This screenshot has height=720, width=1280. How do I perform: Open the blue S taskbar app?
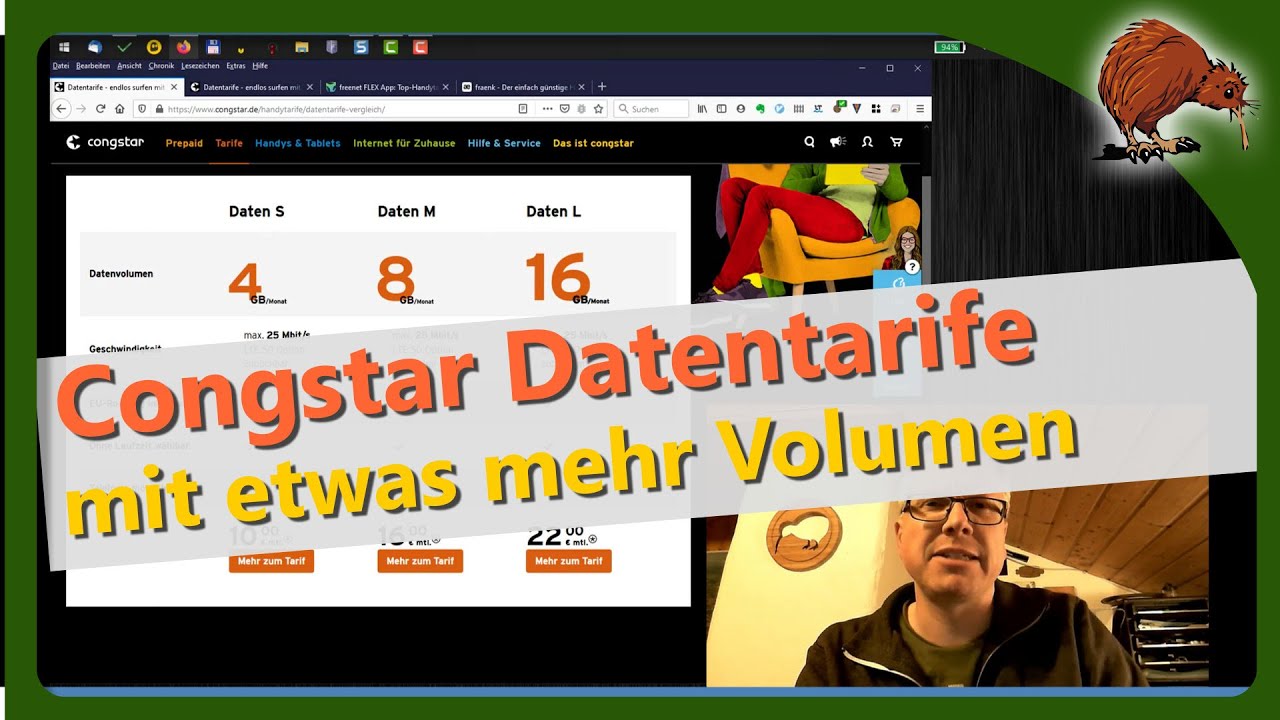(x=361, y=47)
